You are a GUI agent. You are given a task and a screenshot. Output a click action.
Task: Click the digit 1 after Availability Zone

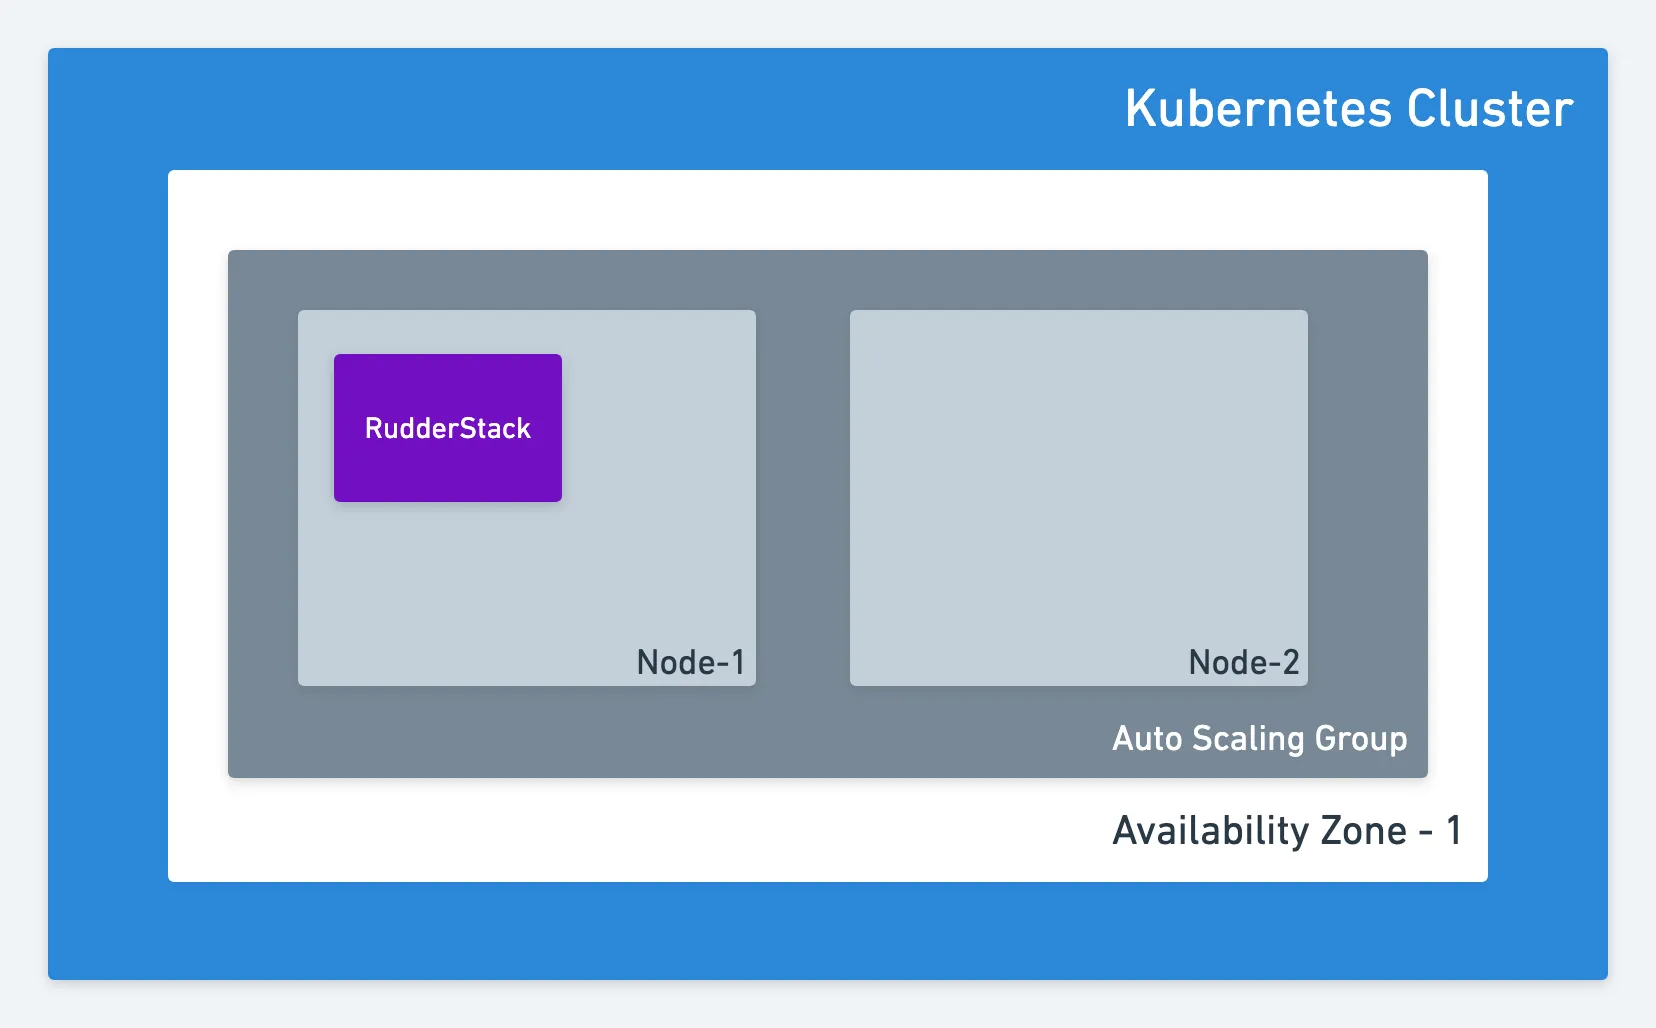pyautogui.click(x=1454, y=830)
